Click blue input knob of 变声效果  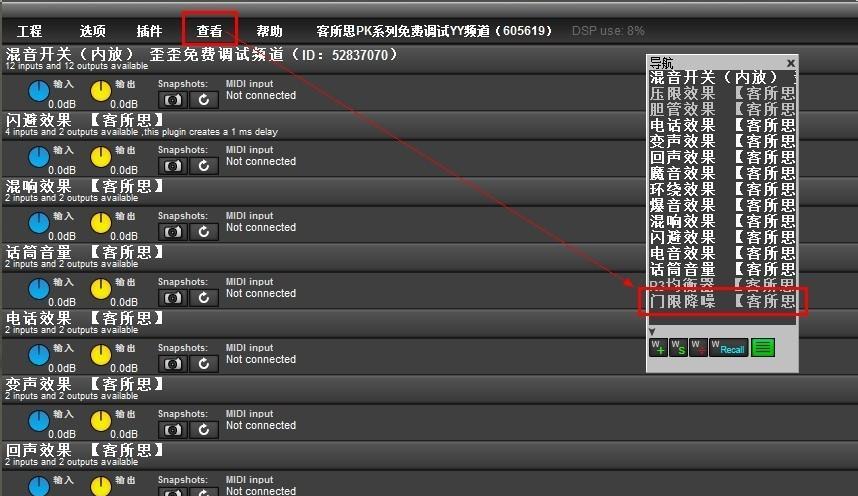[x=38, y=421]
